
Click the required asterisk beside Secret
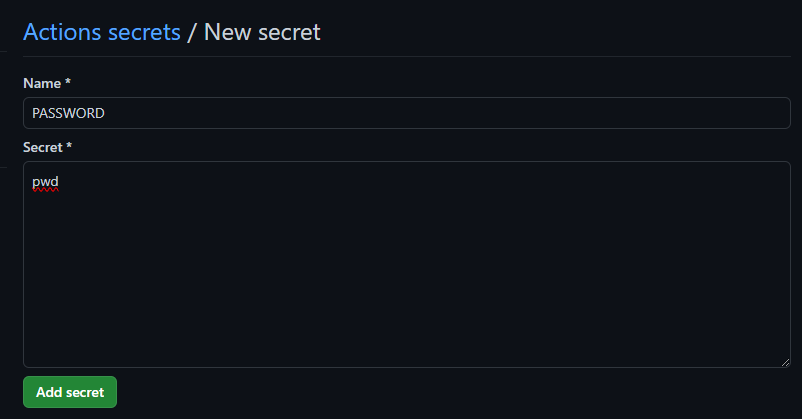[69, 146]
